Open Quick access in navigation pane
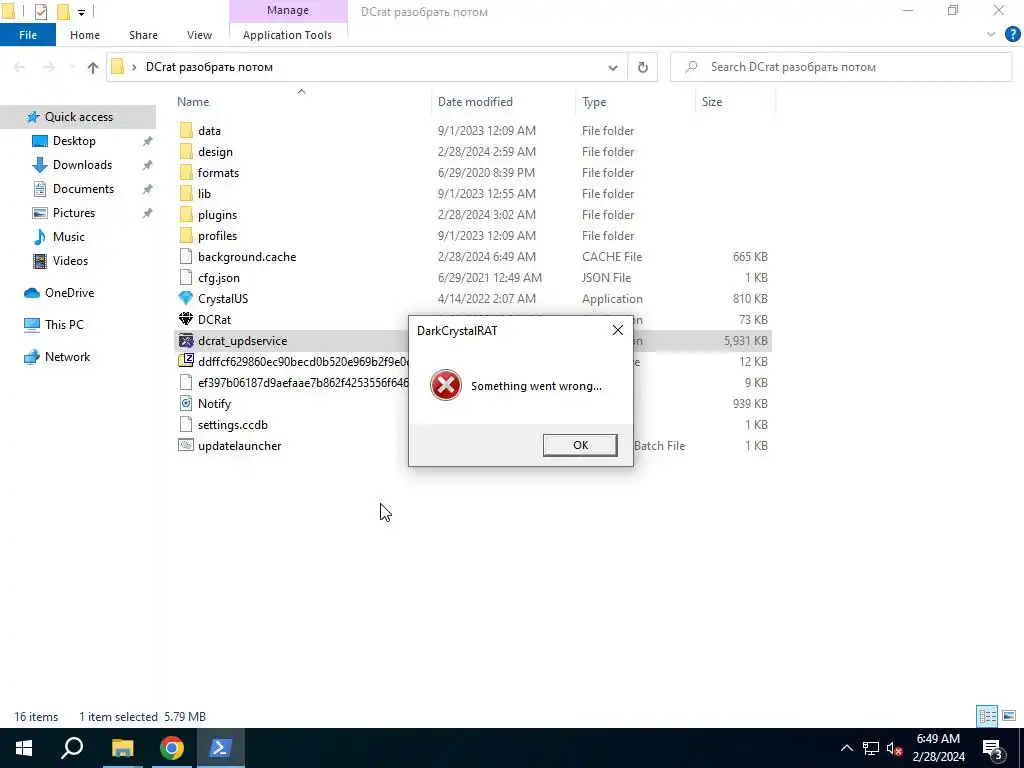 (78, 117)
